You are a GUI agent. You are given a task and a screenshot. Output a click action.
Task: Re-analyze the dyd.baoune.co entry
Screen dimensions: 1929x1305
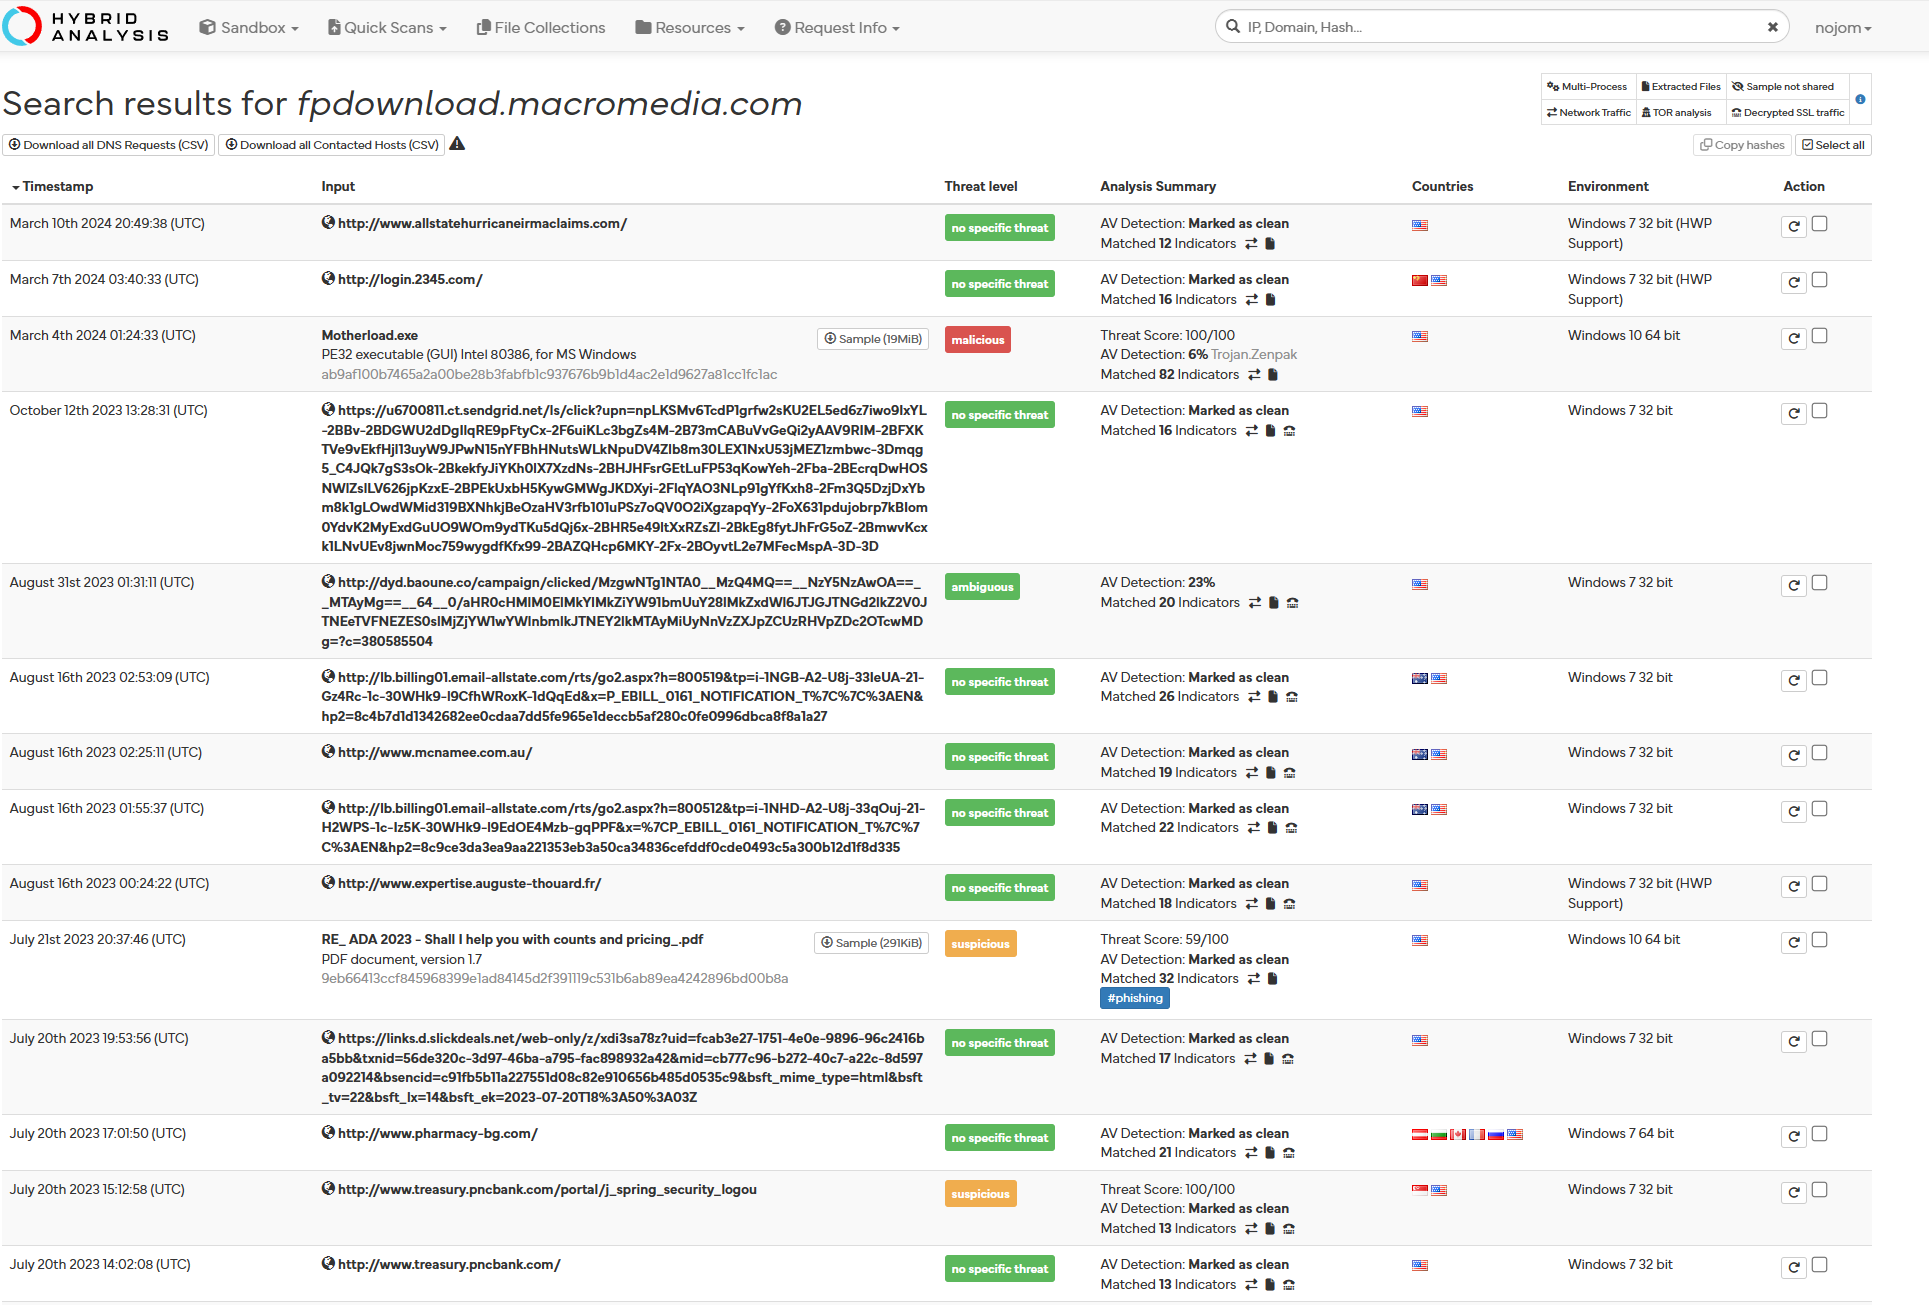pyautogui.click(x=1794, y=585)
